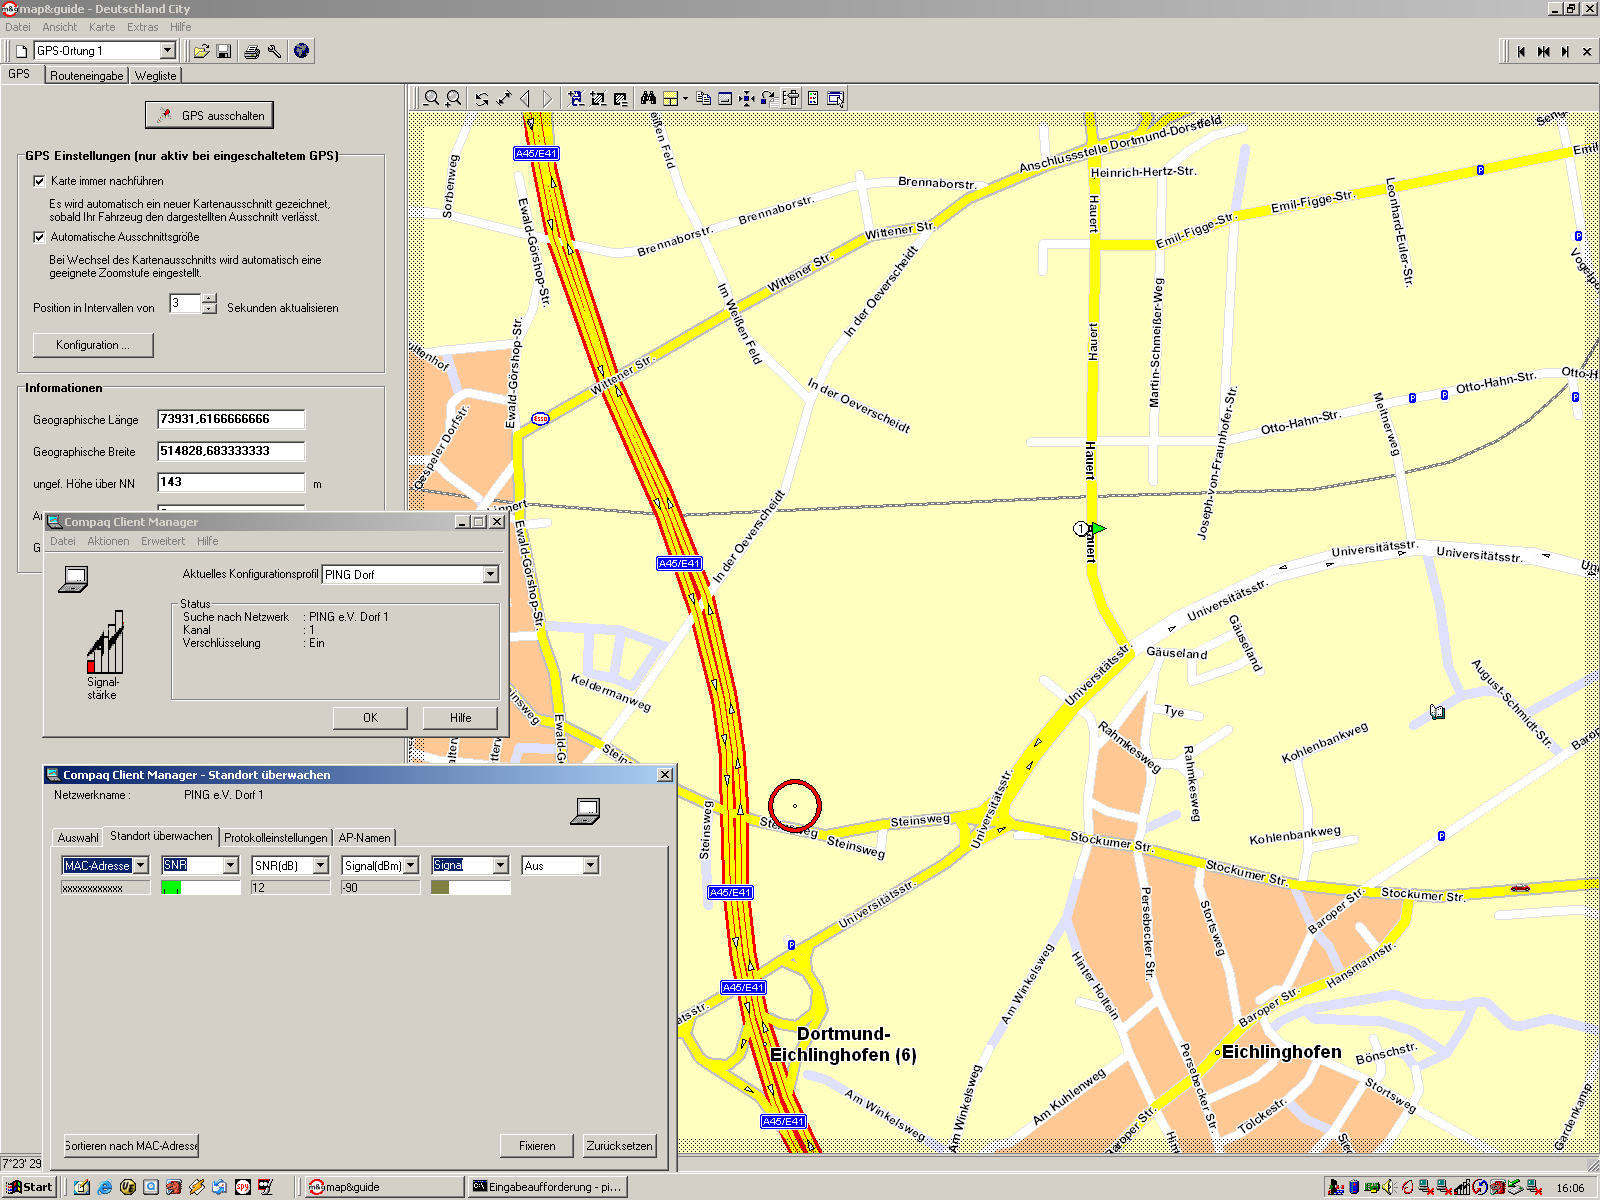Click the Konfiguration ... button
The width and height of the screenshot is (1600, 1200).
click(93, 345)
